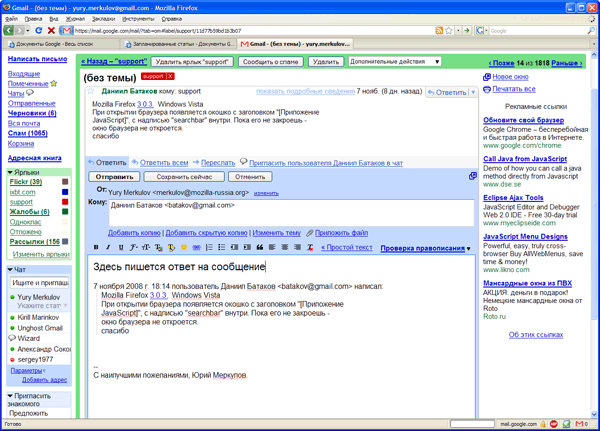Apply italic formatting in reply editor
Screen dimensions: 600x431
[108, 247]
